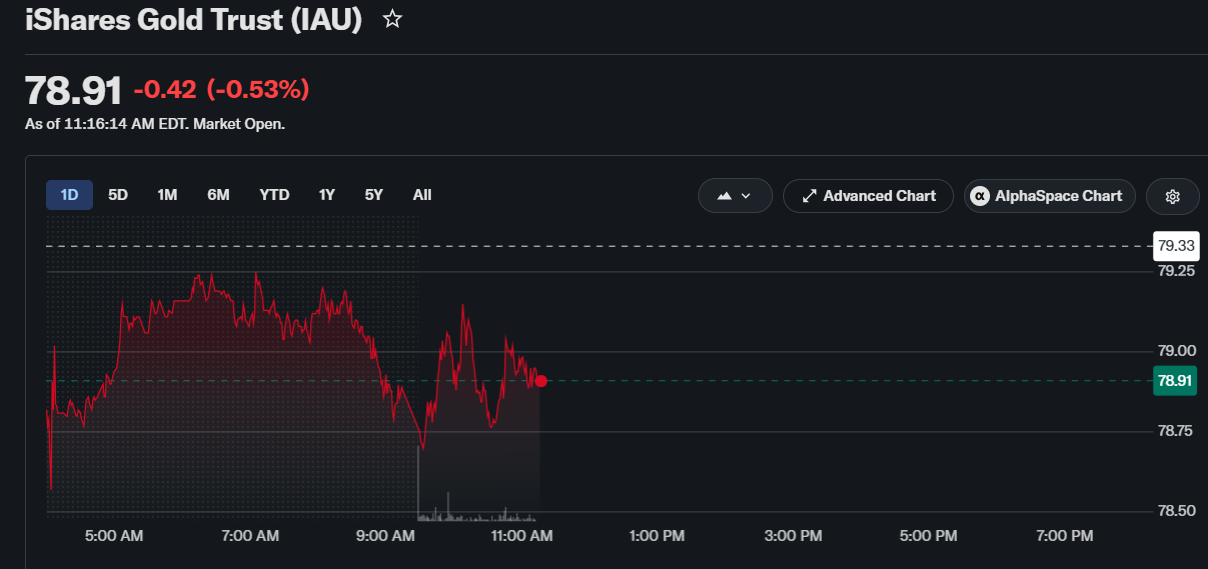Click the 78.75 price axis label
Image resolution: width=1208 pixels, height=569 pixels.
click(x=1176, y=431)
